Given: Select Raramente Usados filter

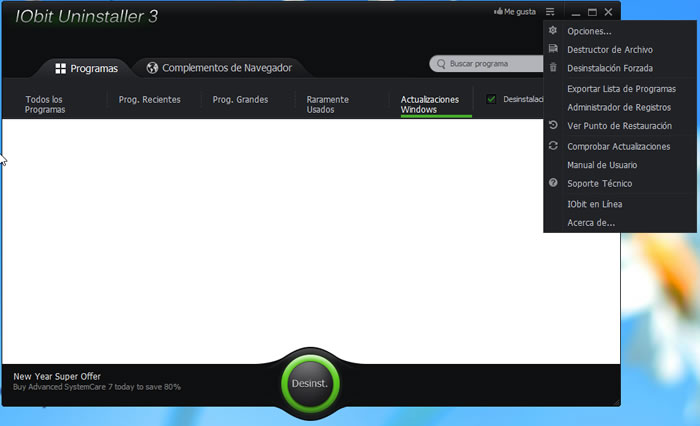Looking at the screenshot, I should tap(327, 104).
